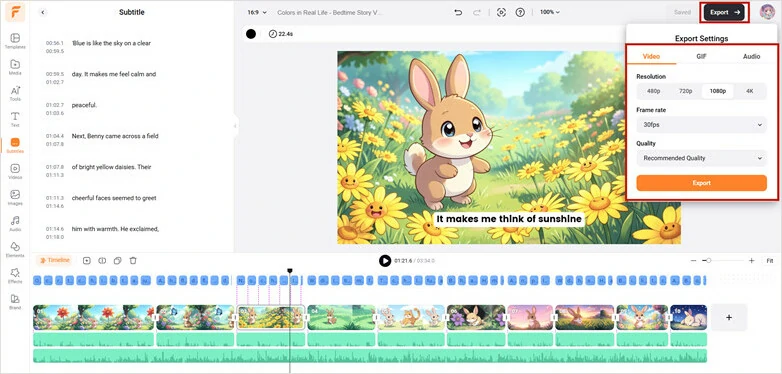Select 4K resolution
The width and height of the screenshot is (782, 374).
coord(750,91)
